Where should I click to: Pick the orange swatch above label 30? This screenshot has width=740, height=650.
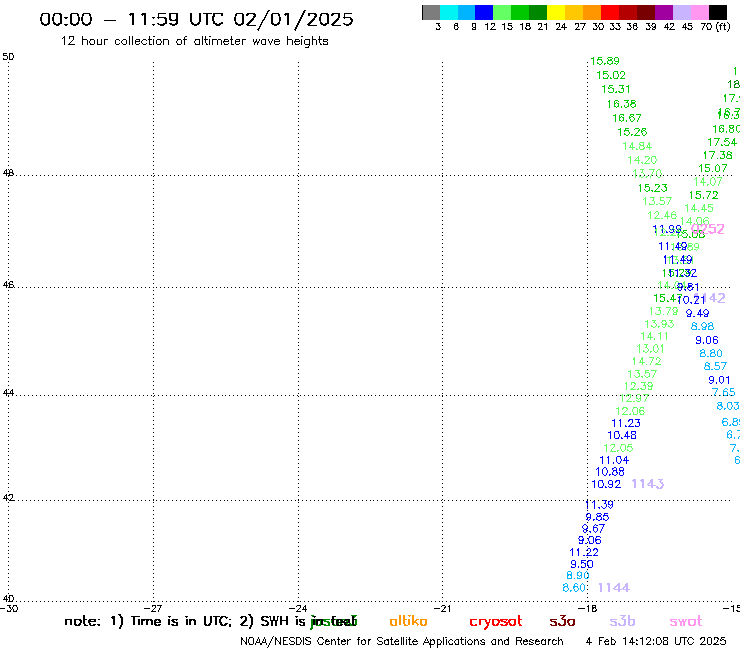click(592, 12)
